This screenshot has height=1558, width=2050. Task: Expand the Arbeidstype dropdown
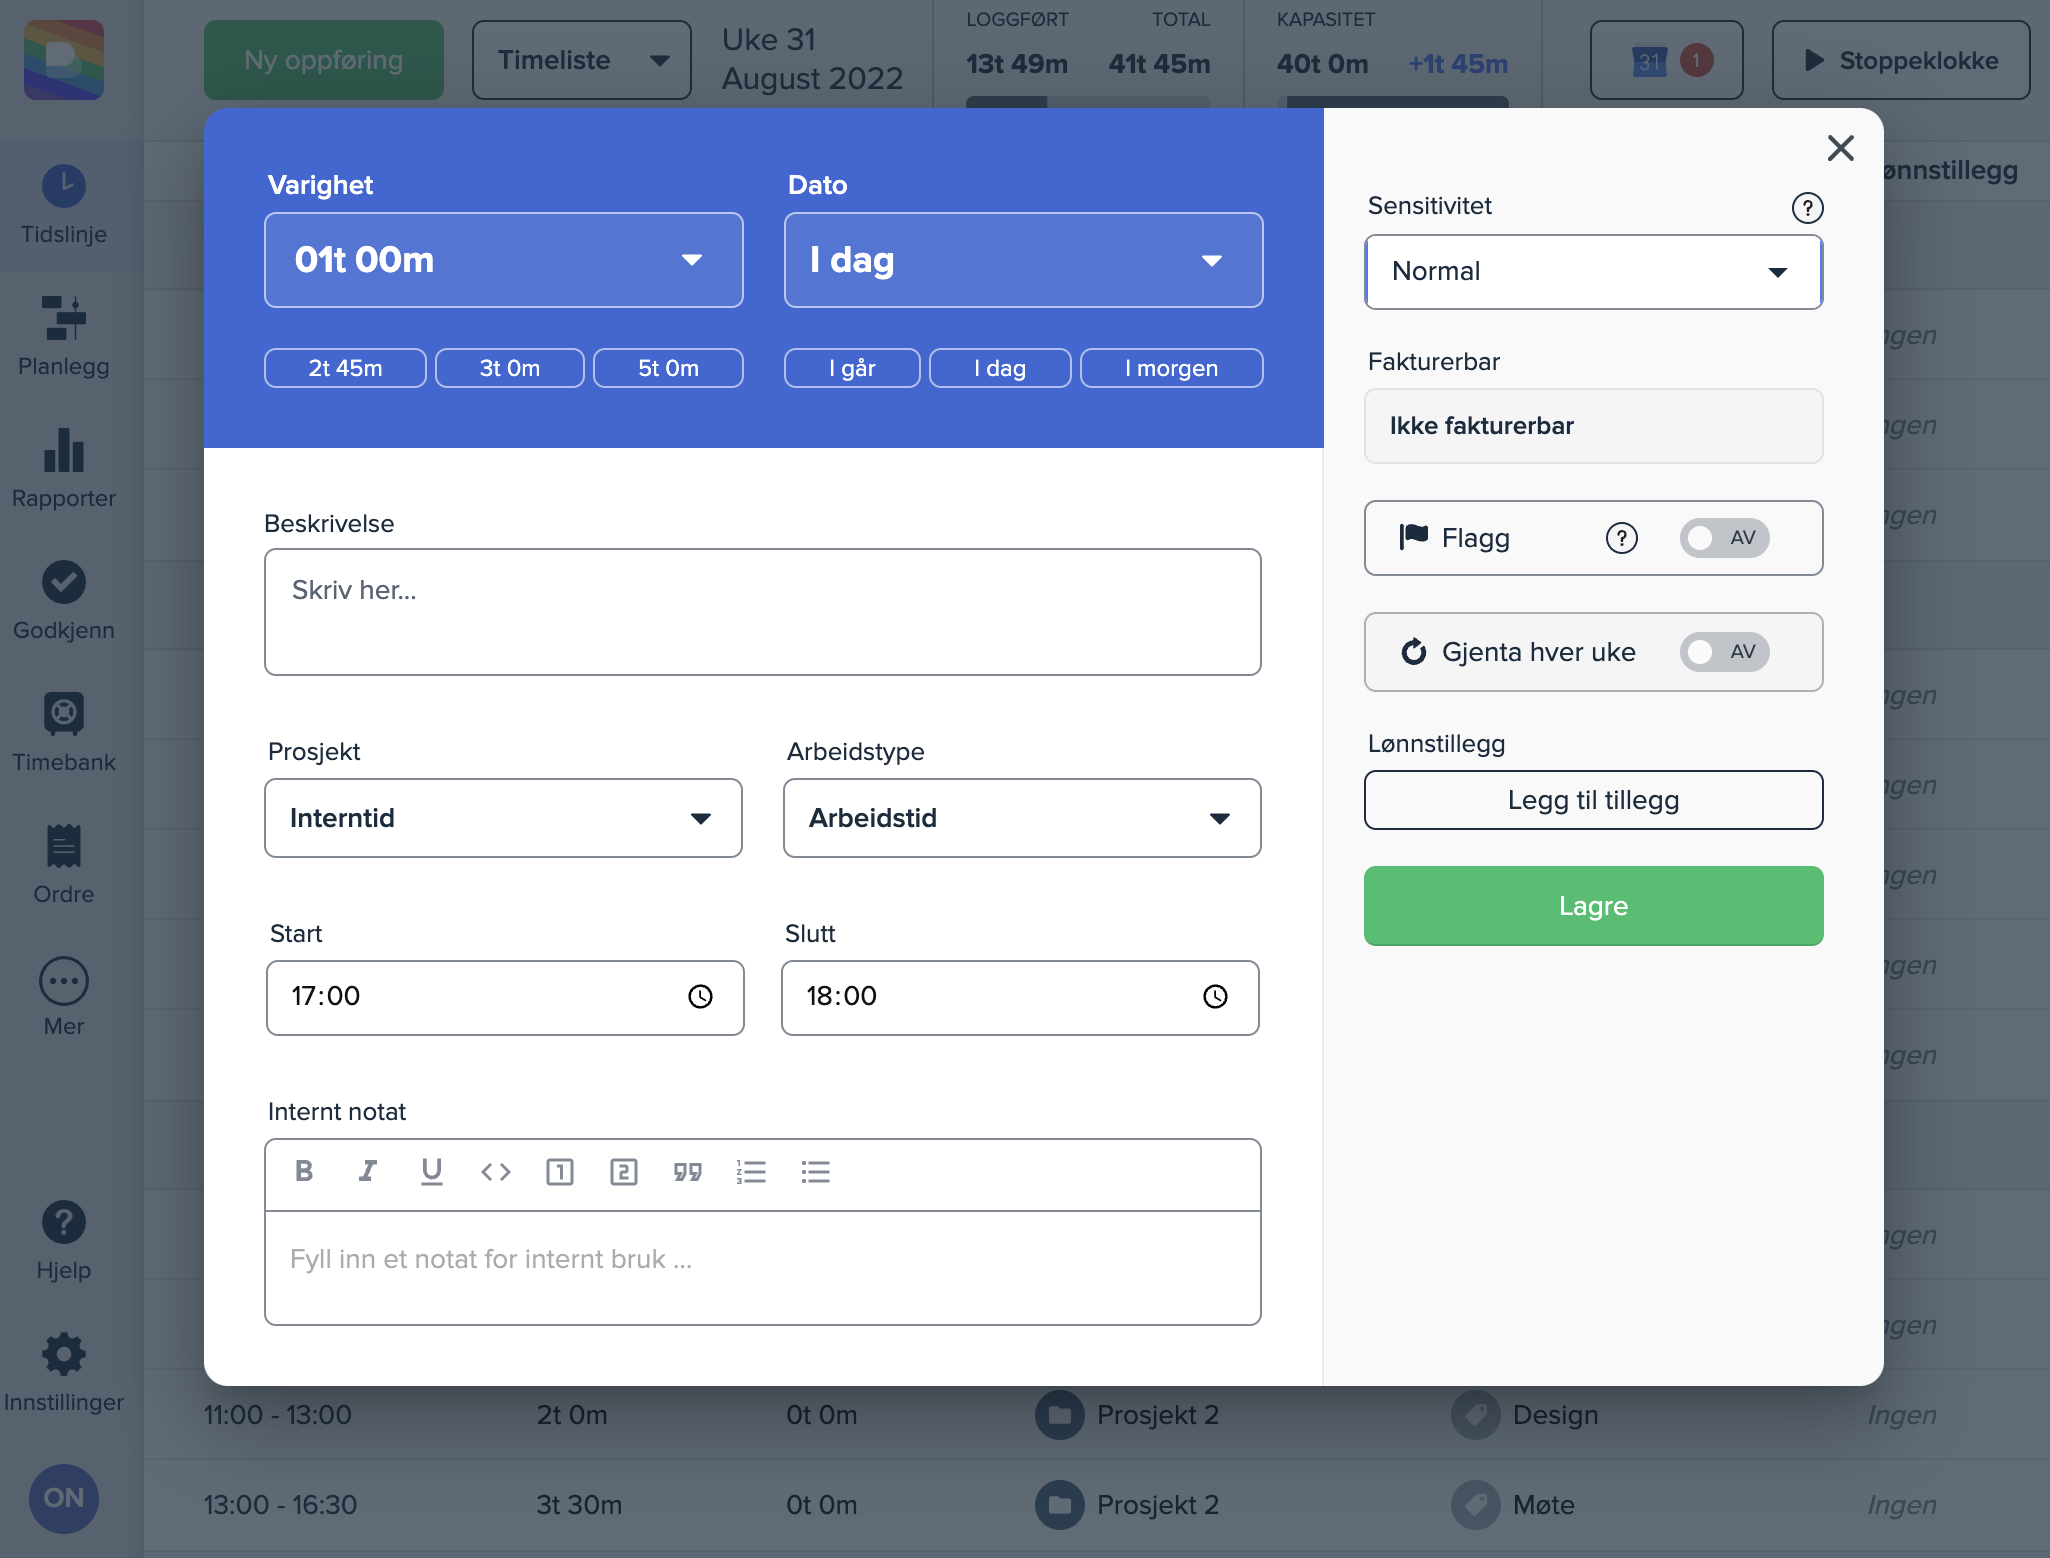[1021, 818]
